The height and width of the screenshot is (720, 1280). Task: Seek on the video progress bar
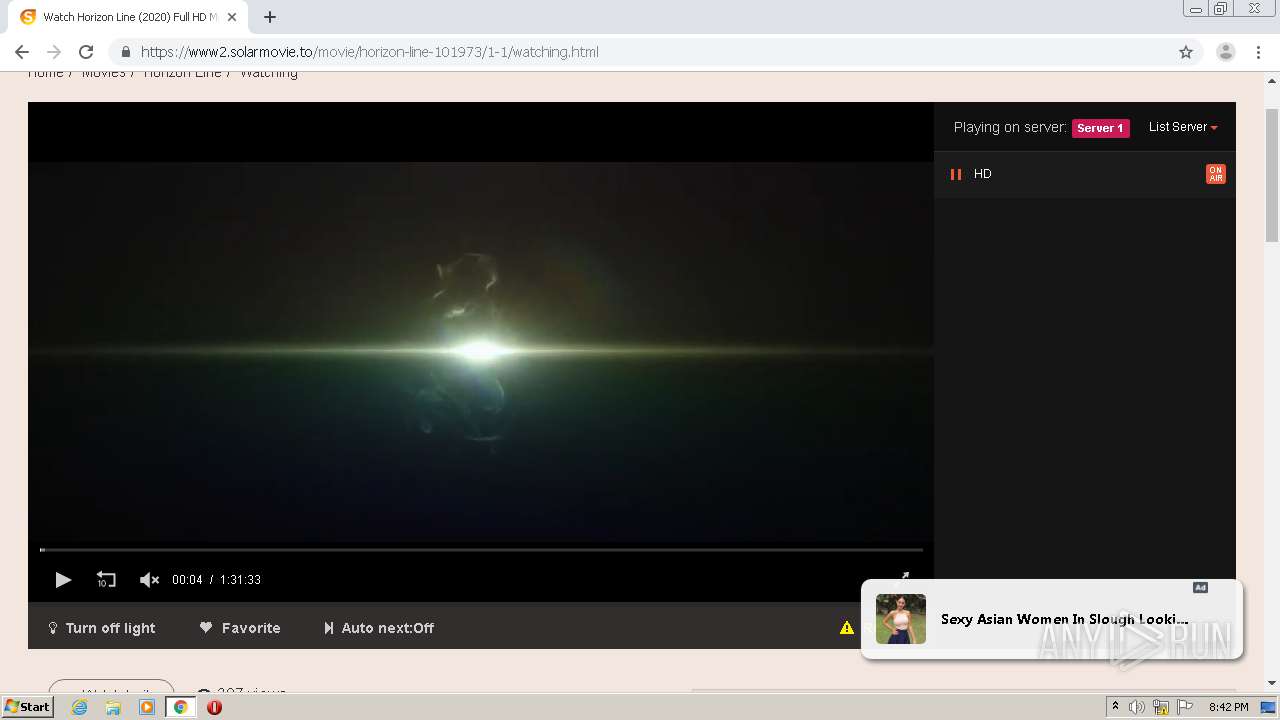[481, 550]
